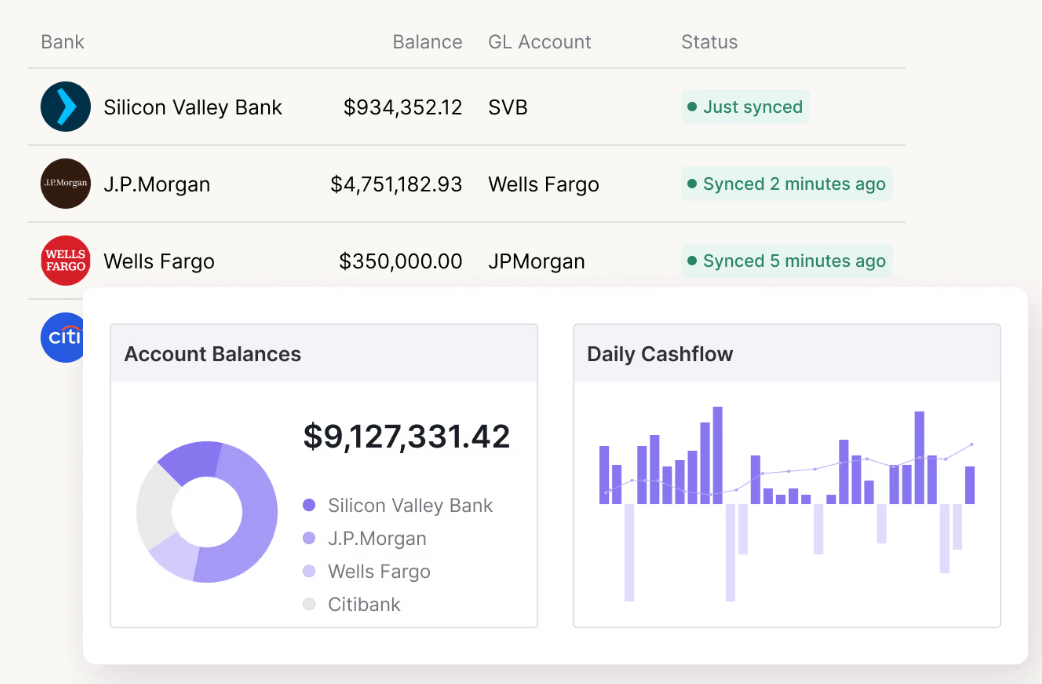Click the Silicon Valley Bank legend swatch
Viewport: 1042px width, 684px height.
(309, 505)
